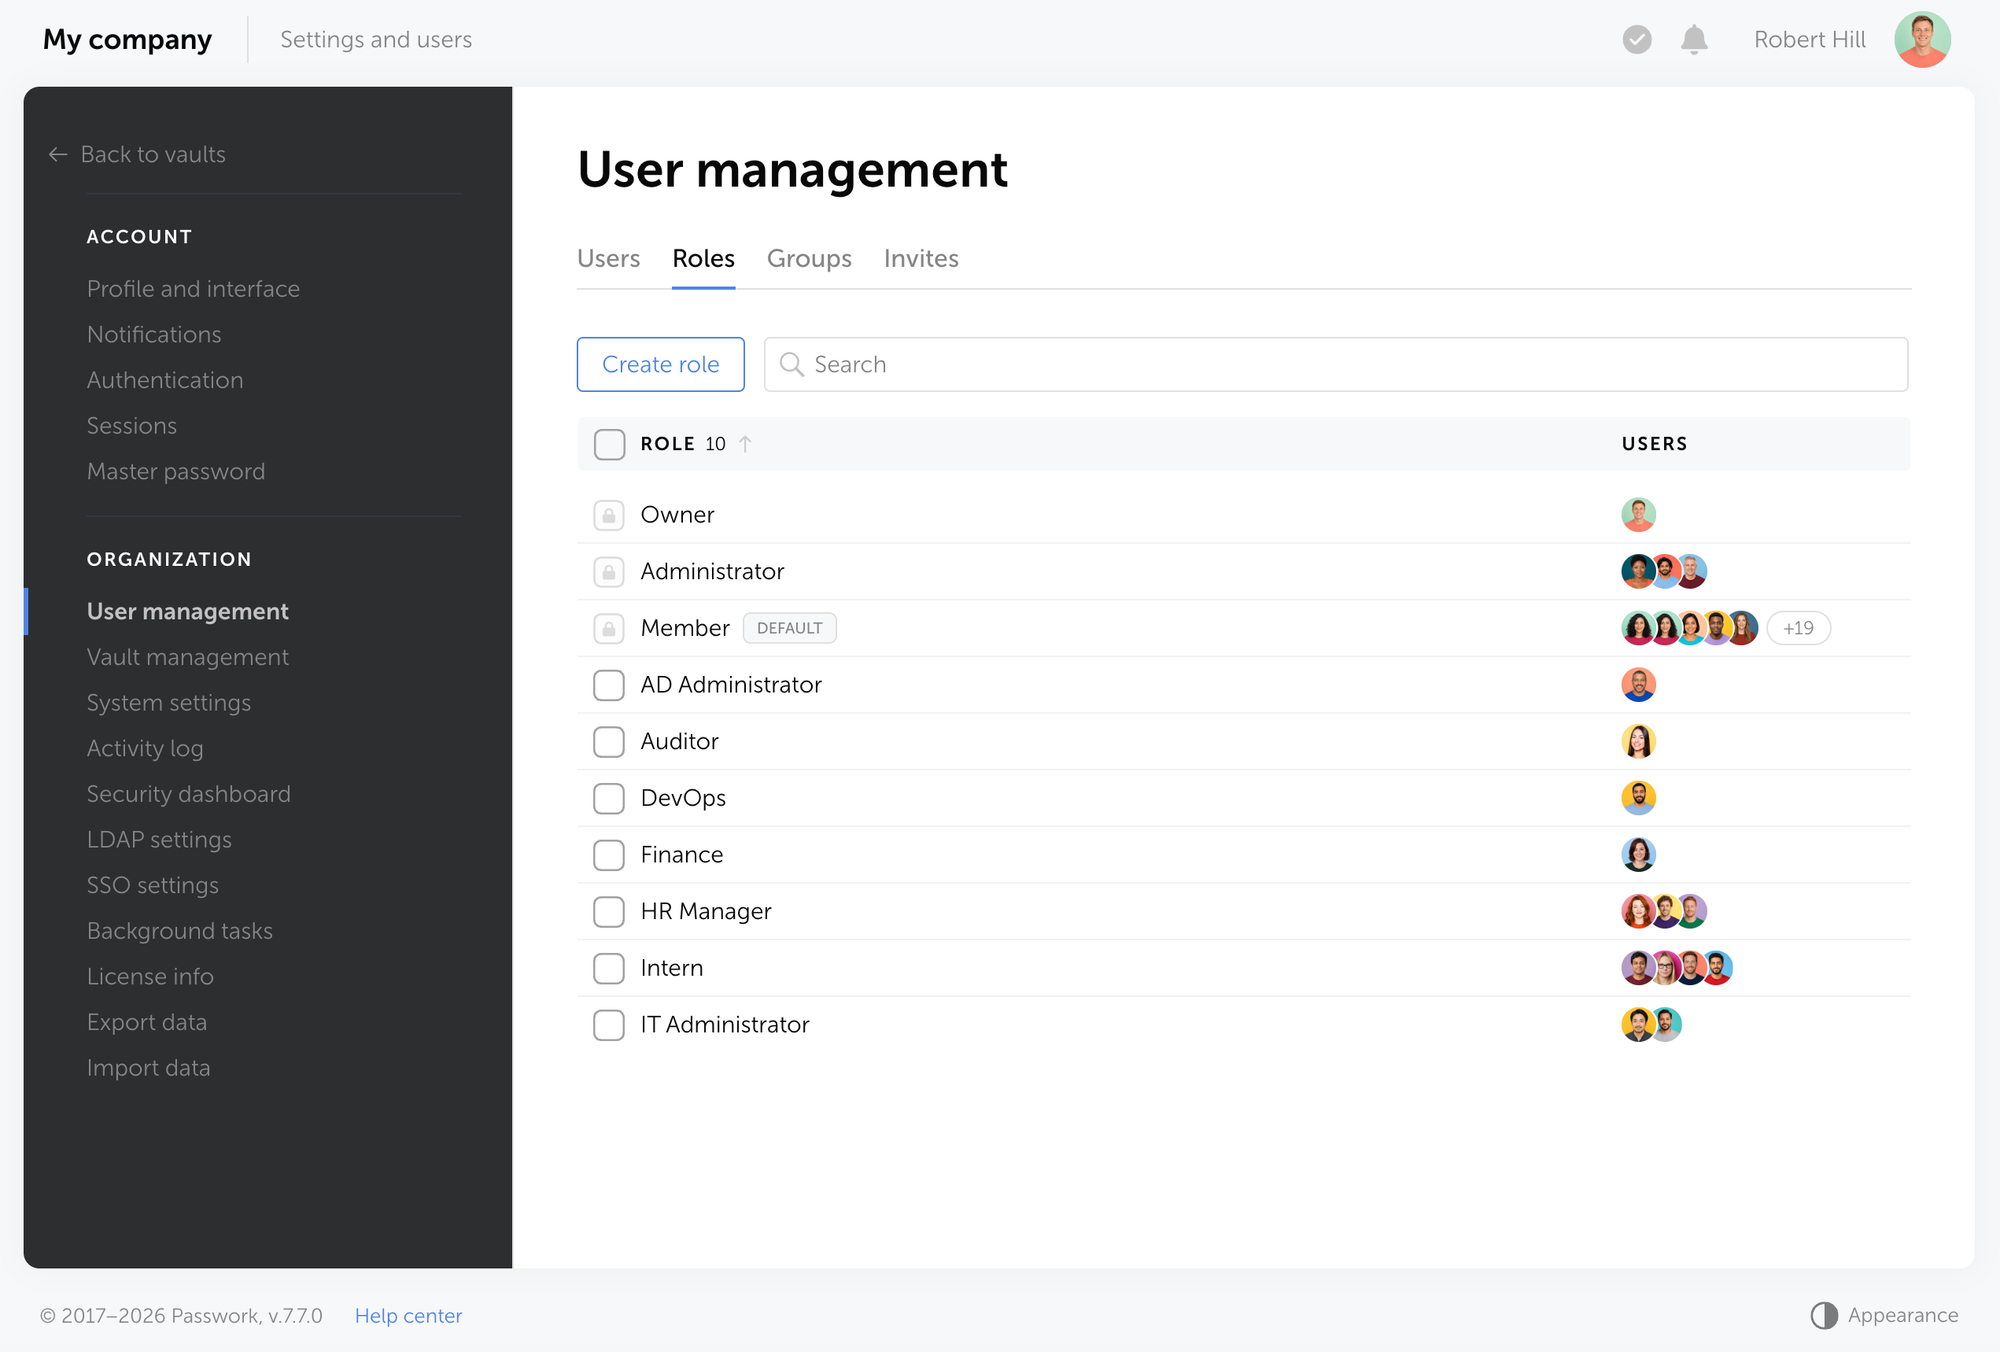Open License info
This screenshot has height=1352, width=2000.
tap(150, 977)
